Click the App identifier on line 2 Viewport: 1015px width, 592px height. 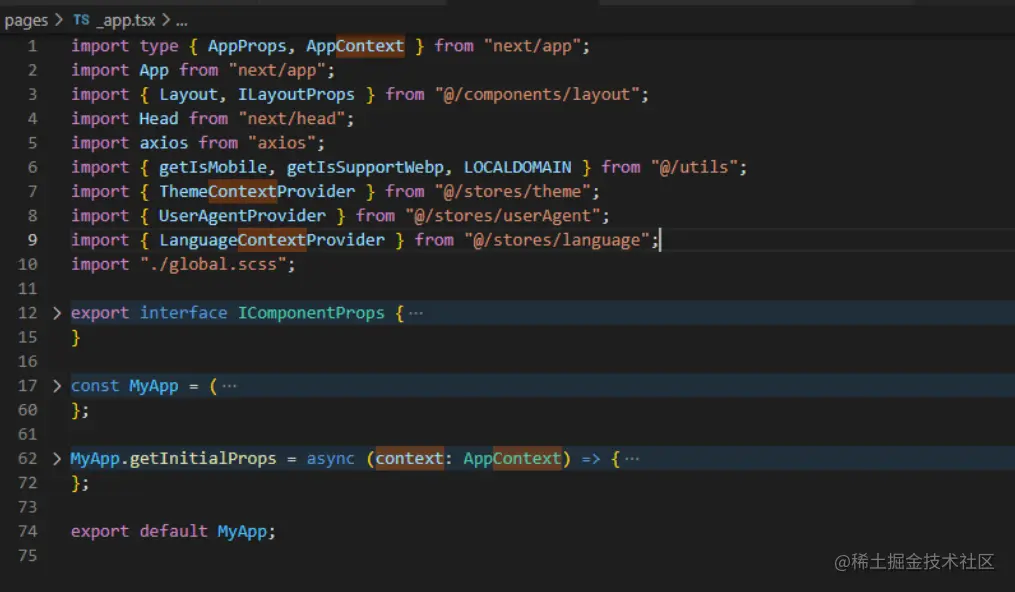pyautogui.click(x=153, y=70)
